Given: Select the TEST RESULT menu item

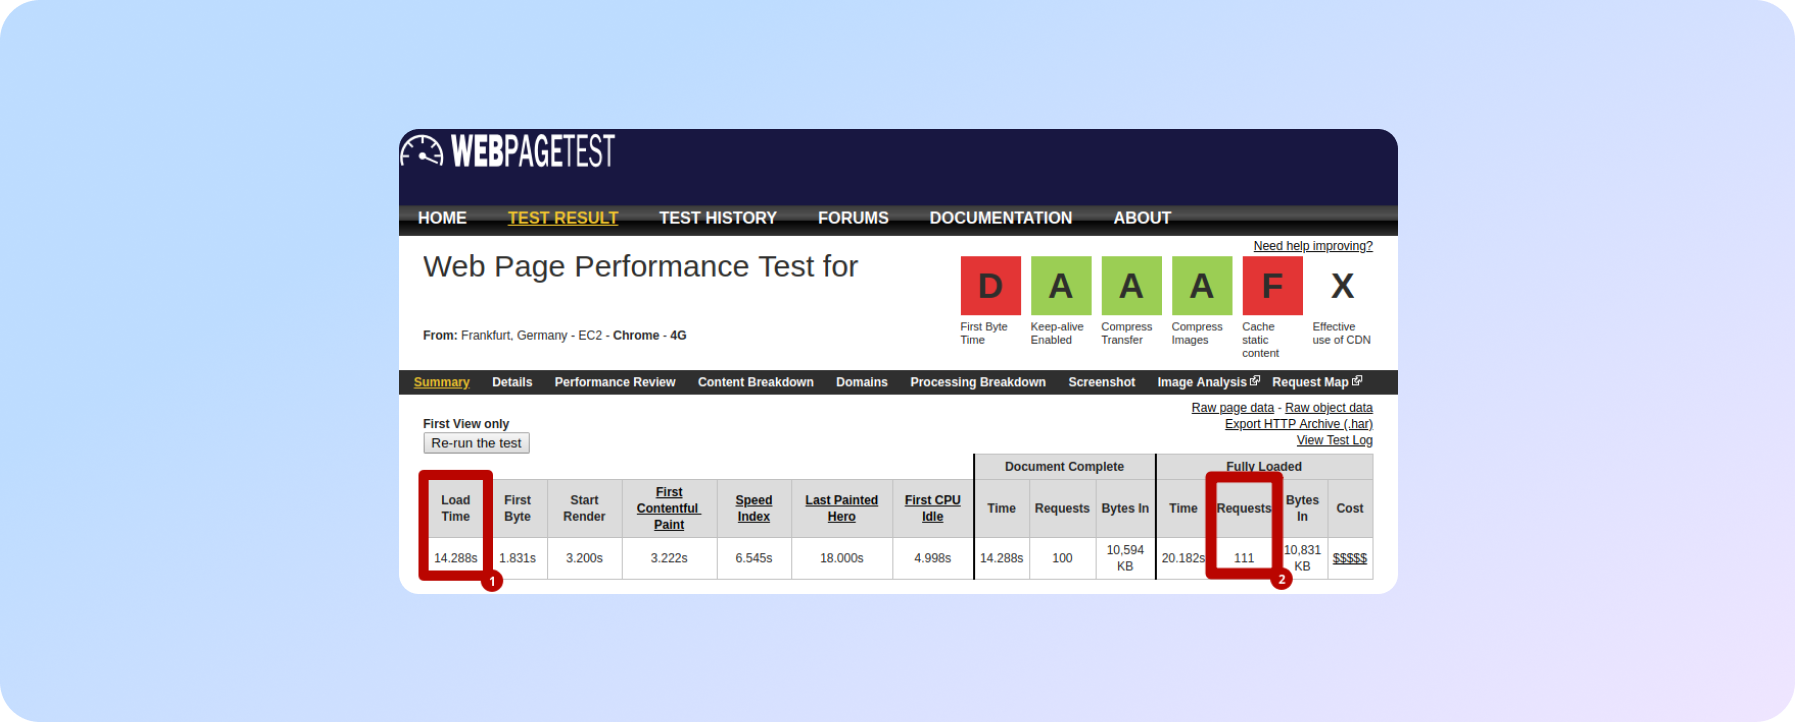Looking at the screenshot, I should [563, 218].
